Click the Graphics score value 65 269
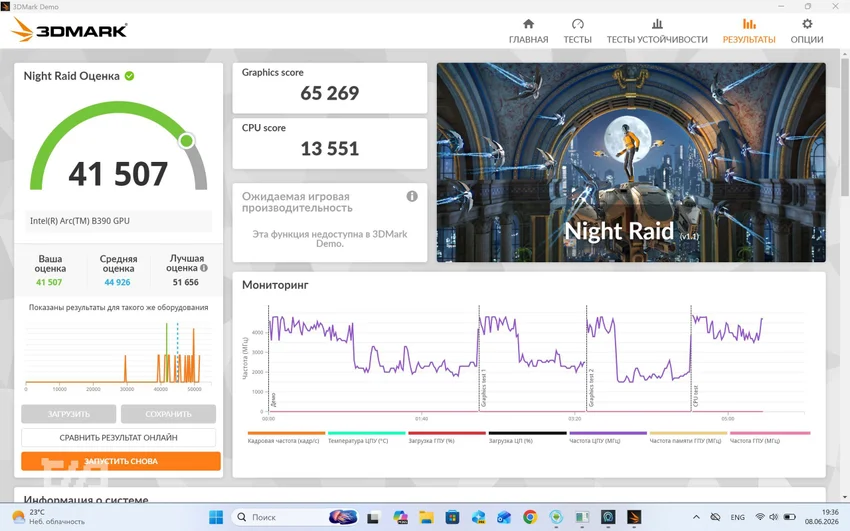This screenshot has height=531, width=850. (330, 93)
